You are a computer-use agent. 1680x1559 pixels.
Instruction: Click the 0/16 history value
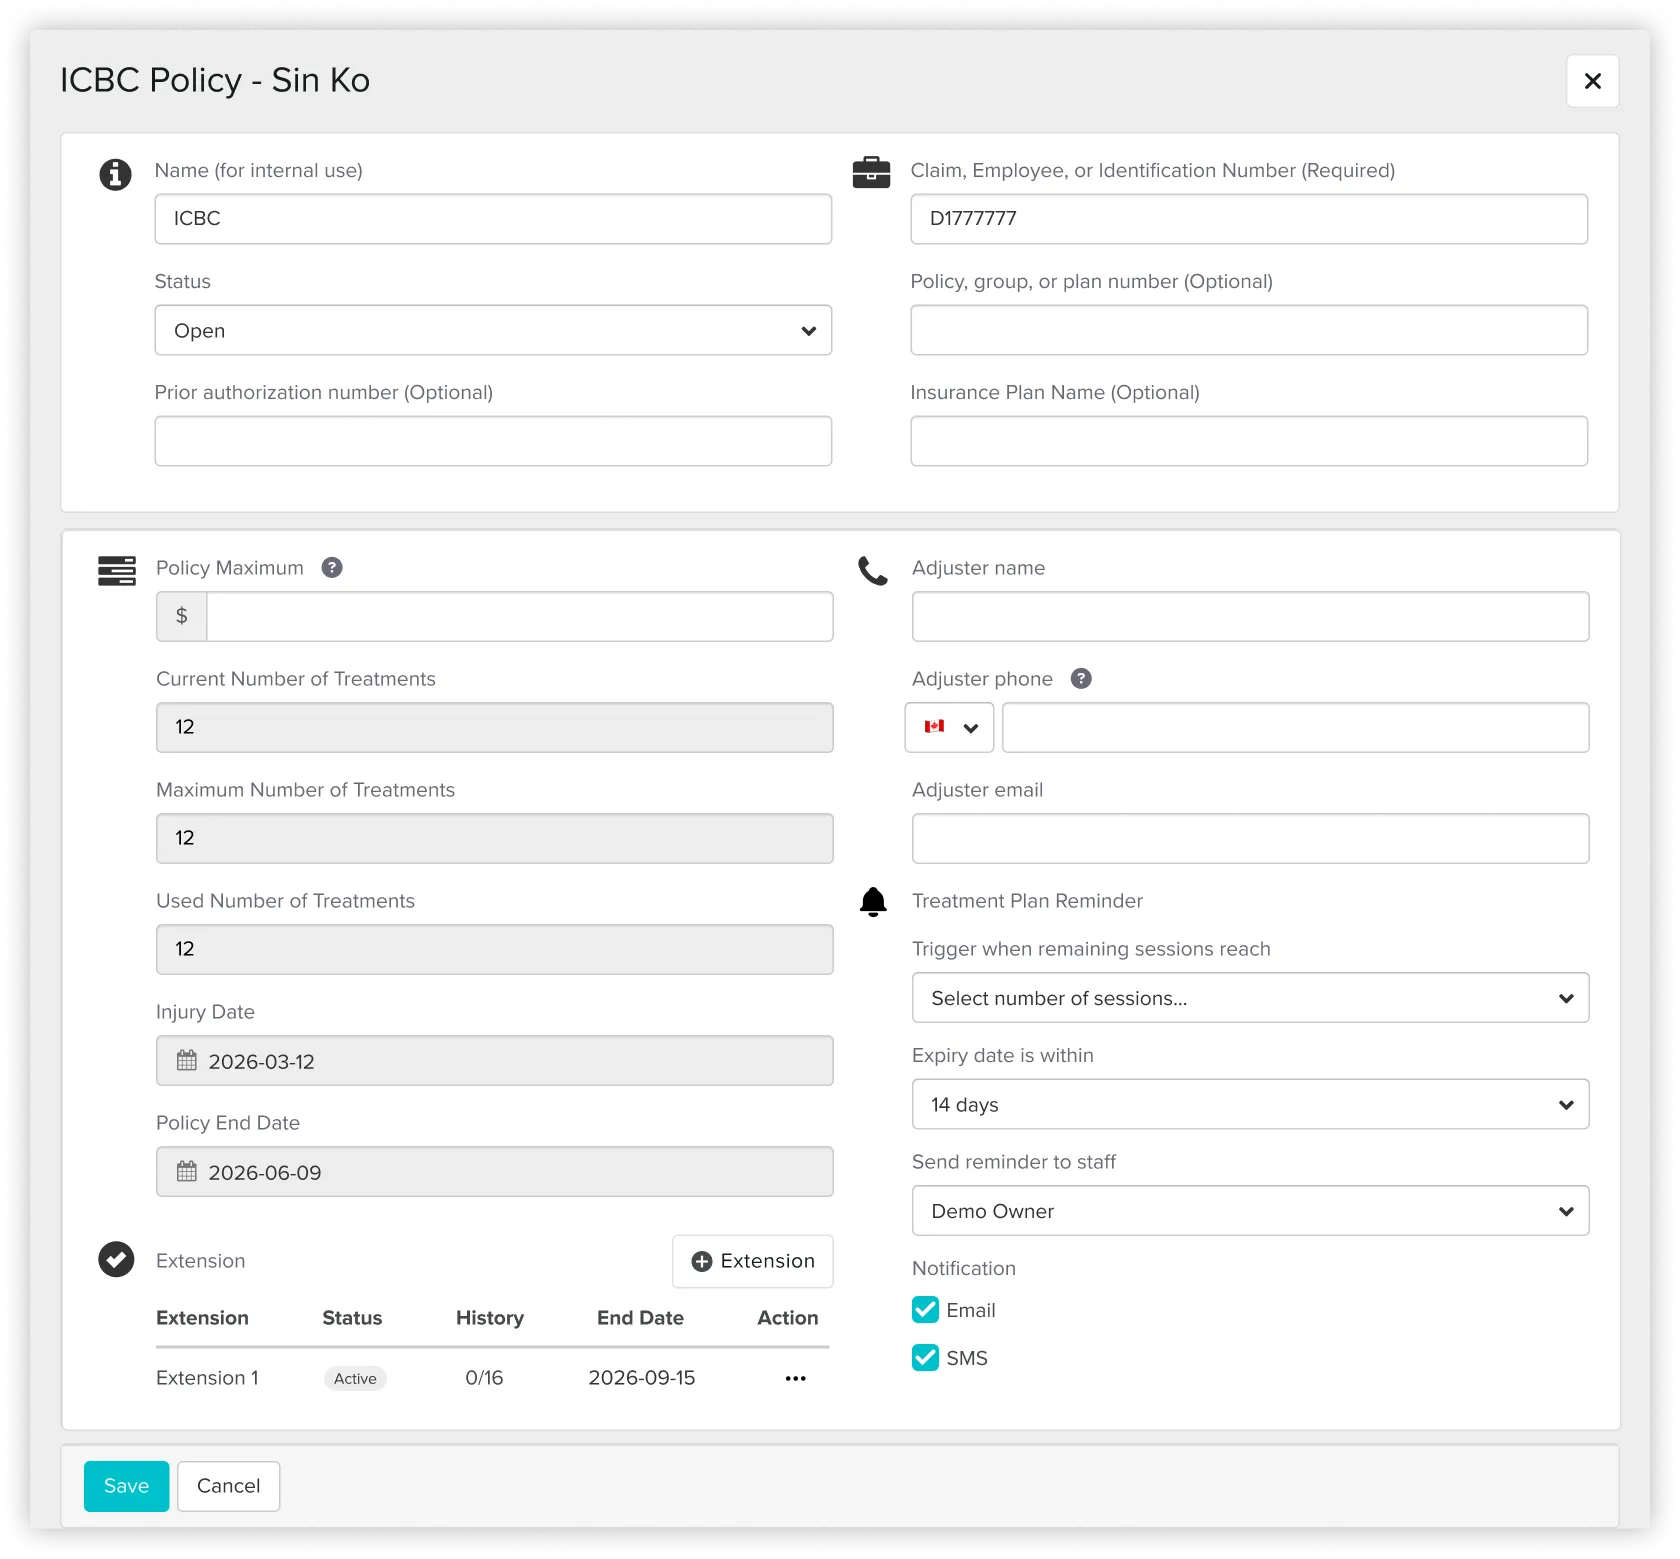[484, 1378]
